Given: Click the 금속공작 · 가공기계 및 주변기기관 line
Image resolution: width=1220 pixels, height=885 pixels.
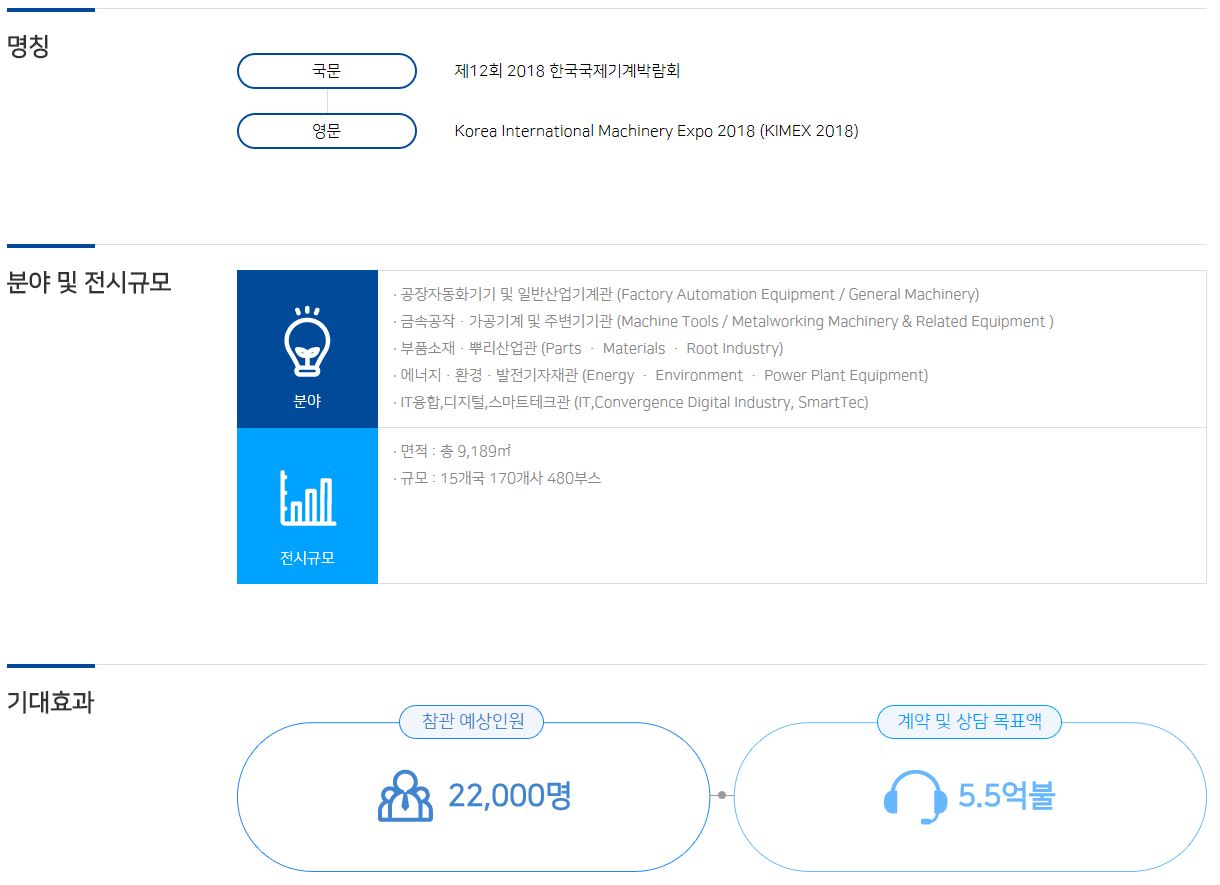Looking at the screenshot, I should [723, 321].
